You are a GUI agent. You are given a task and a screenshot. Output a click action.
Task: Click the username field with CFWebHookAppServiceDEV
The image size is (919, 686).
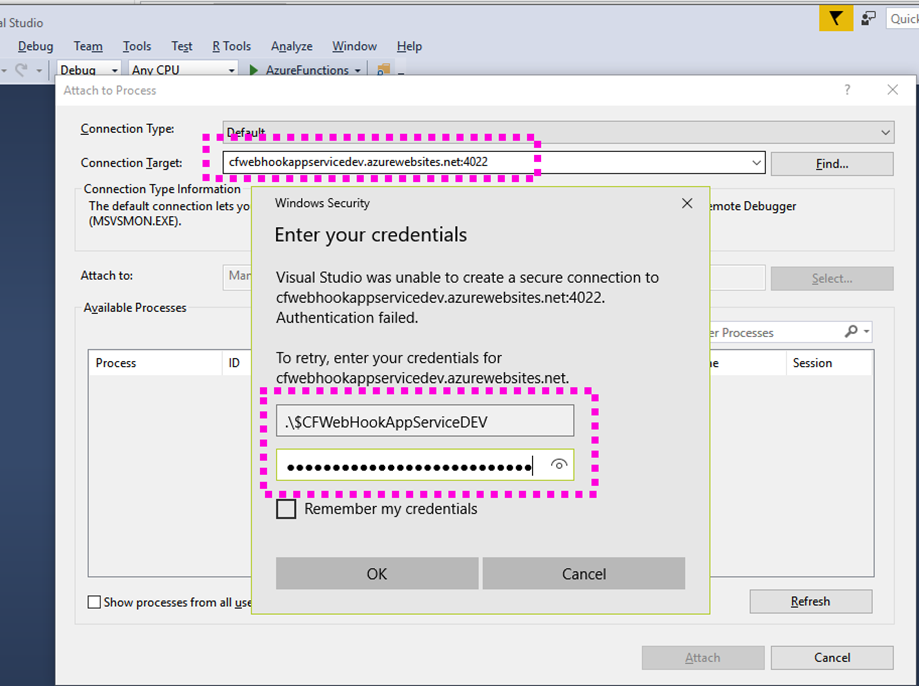pos(425,421)
